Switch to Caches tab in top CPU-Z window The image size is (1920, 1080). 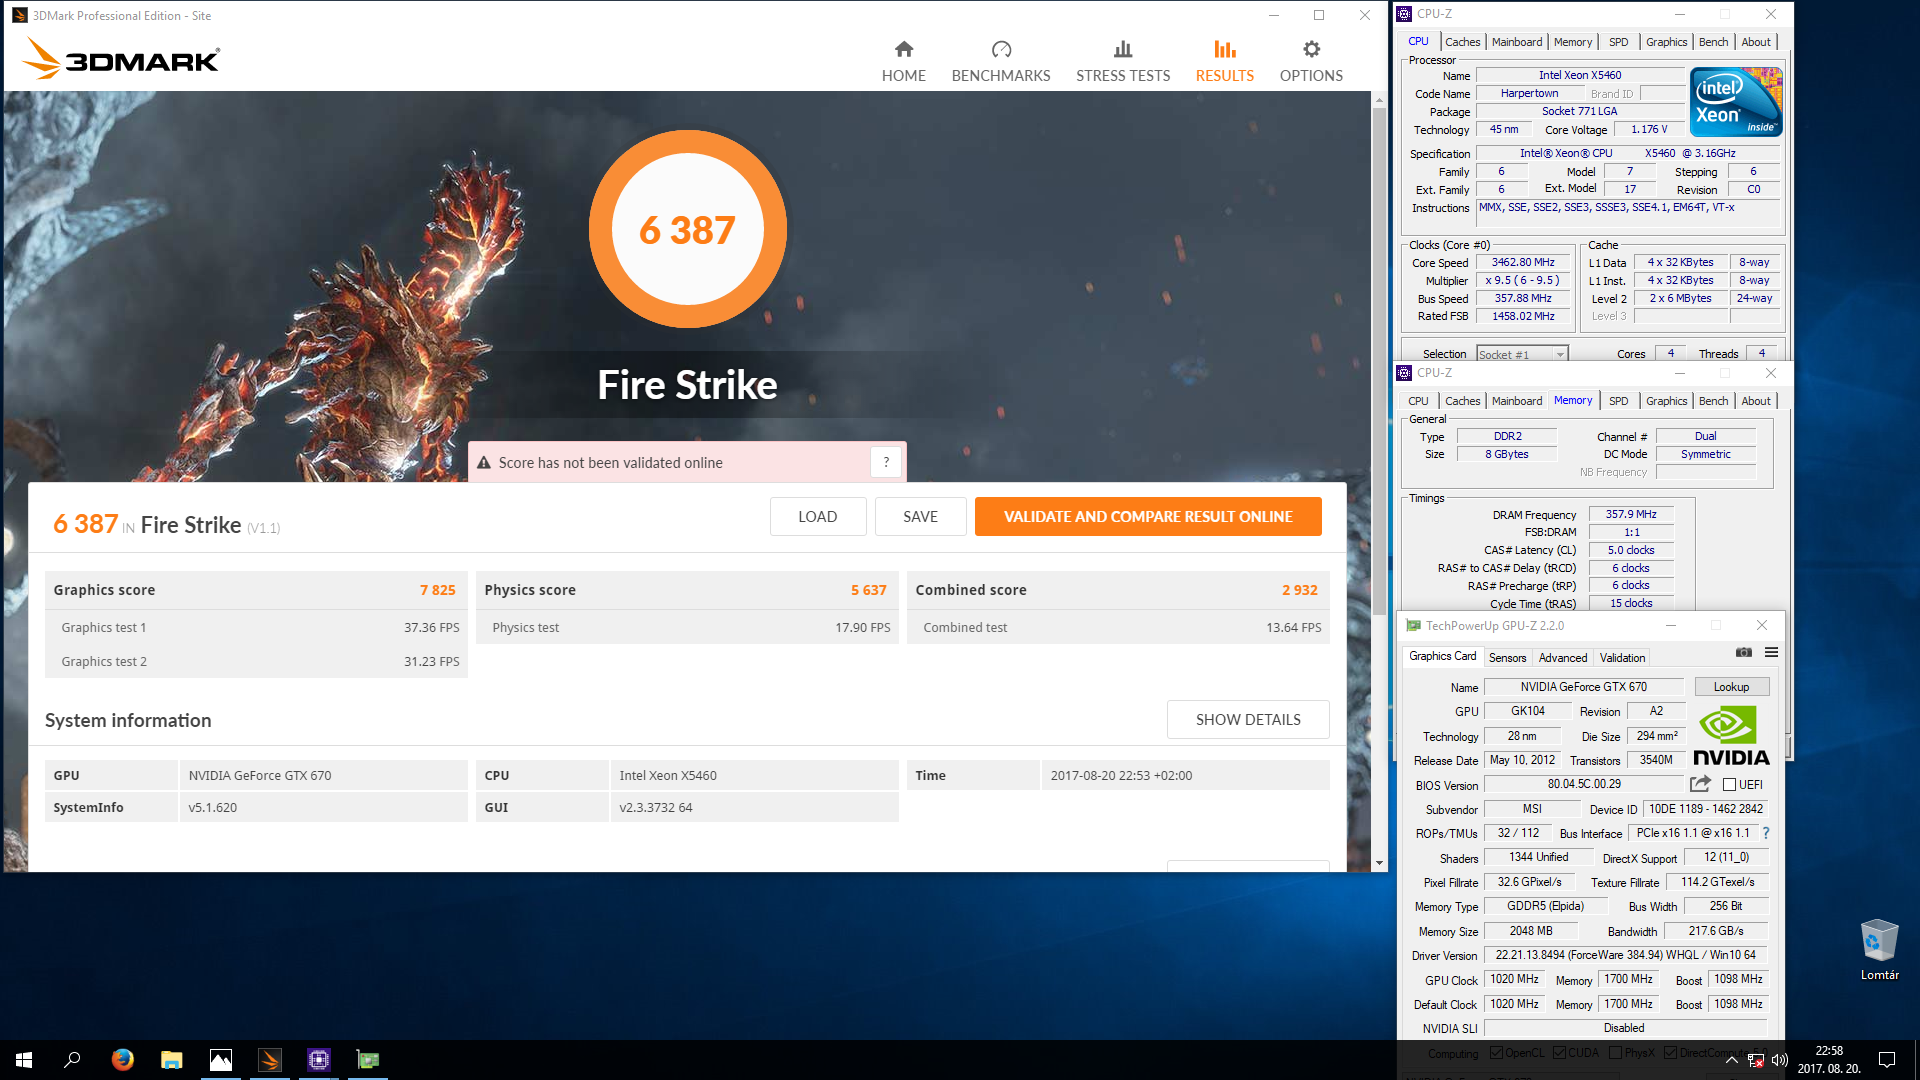click(1462, 42)
